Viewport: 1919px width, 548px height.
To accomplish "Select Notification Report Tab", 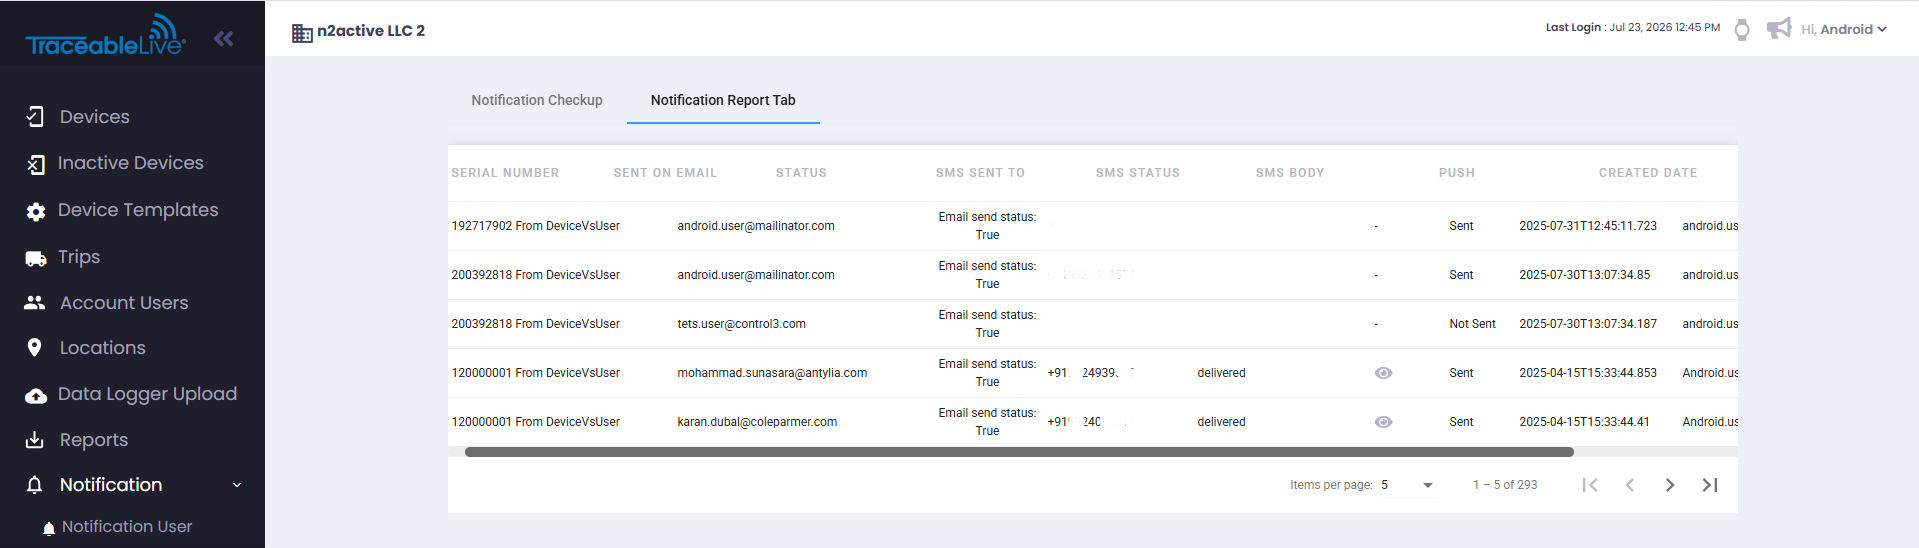I will [723, 100].
